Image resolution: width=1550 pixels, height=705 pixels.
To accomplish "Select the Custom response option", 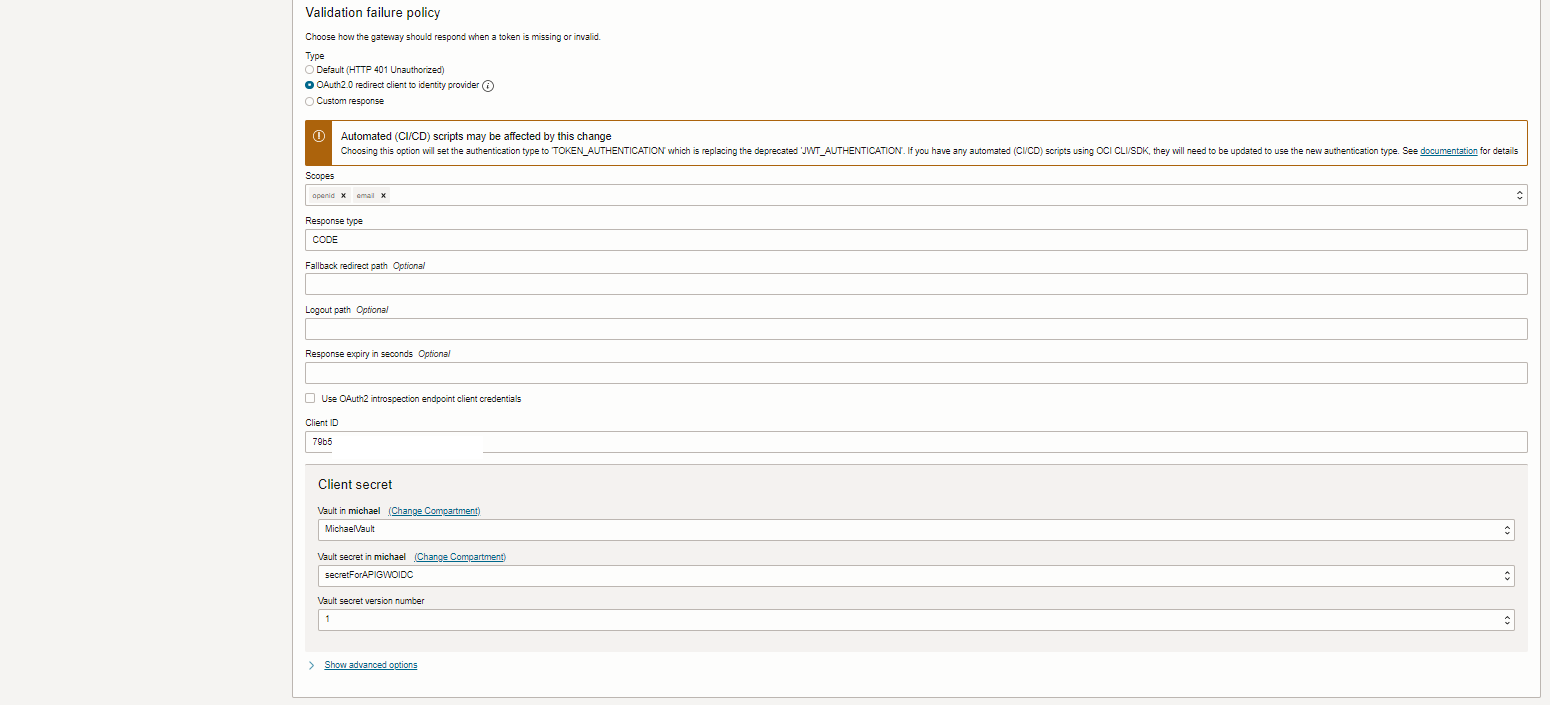I will click(310, 100).
